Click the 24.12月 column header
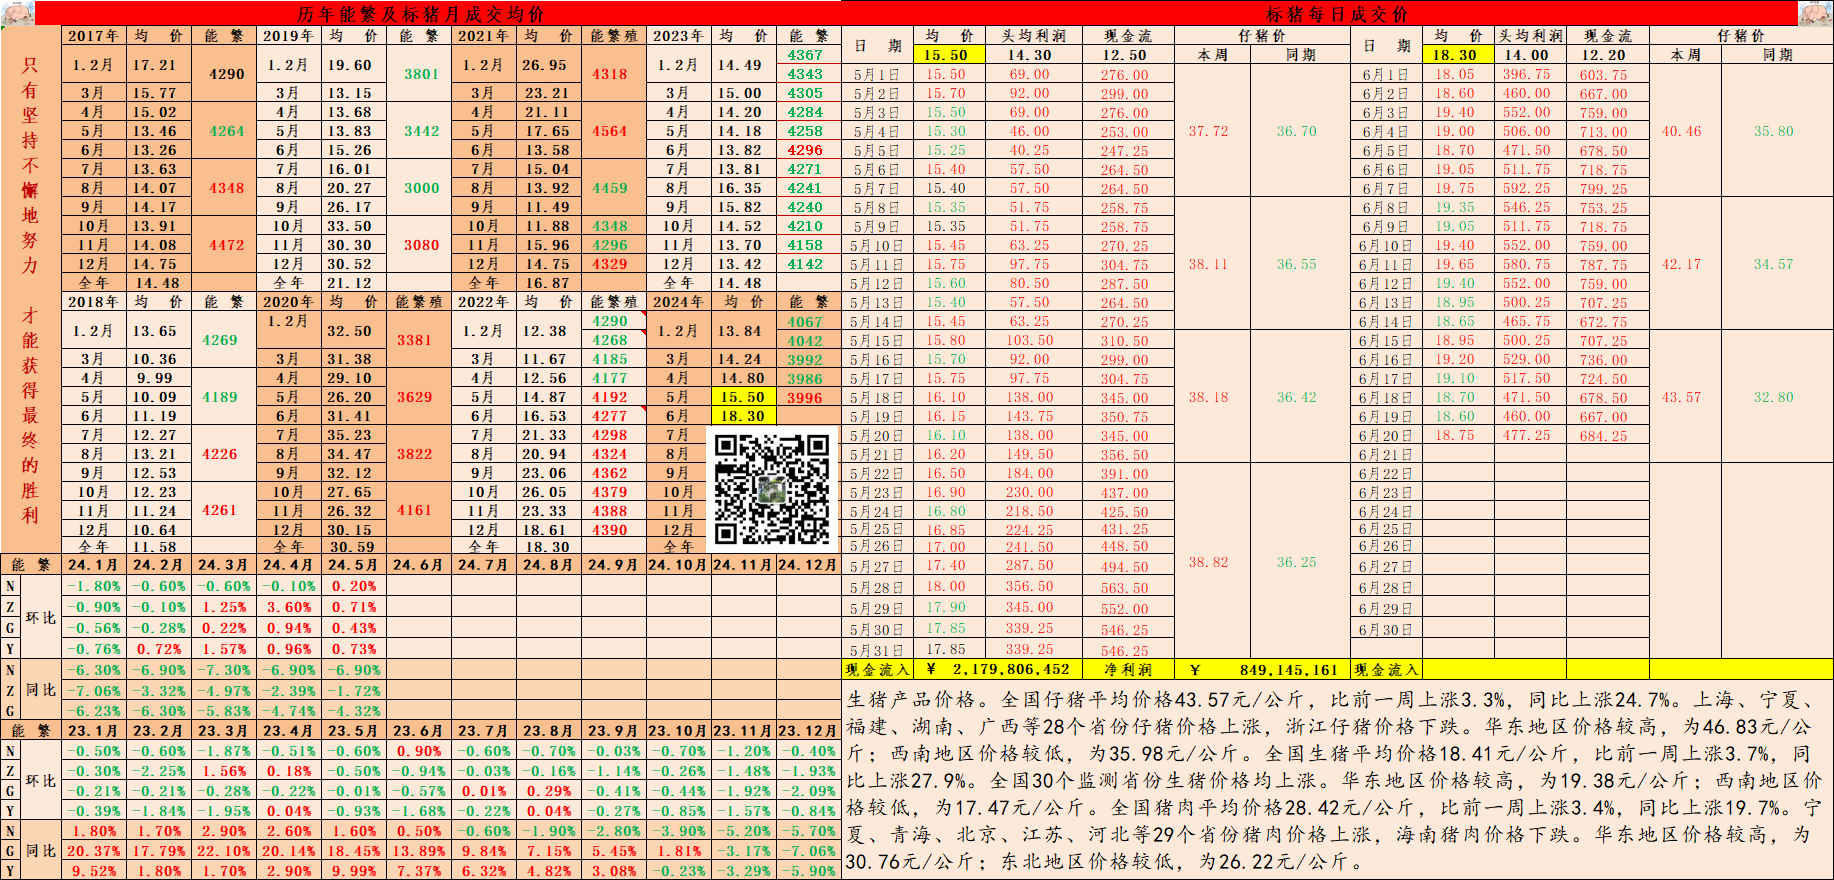 pos(808,565)
